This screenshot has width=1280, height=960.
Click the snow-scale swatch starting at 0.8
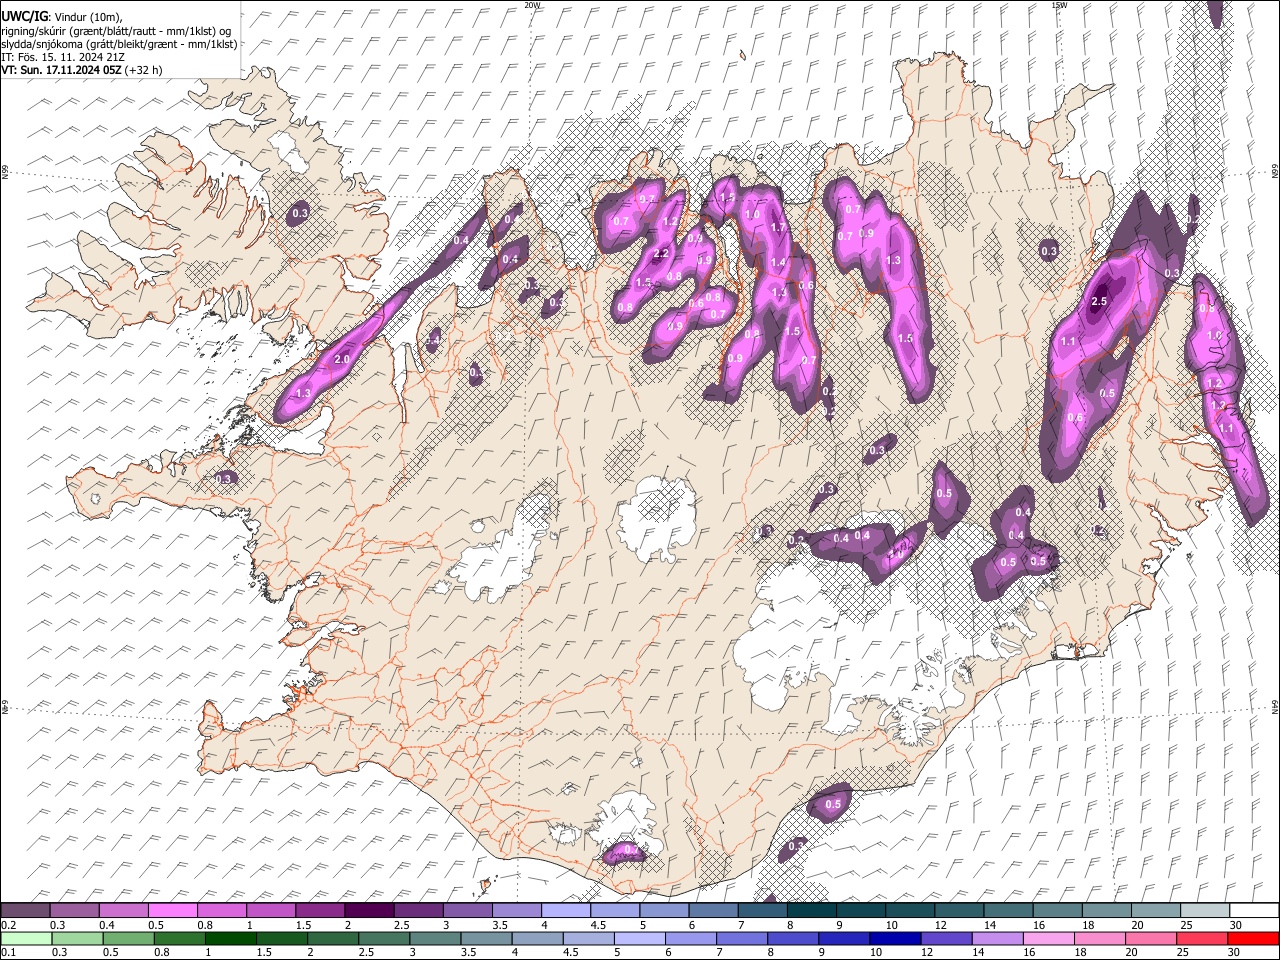tap(221, 910)
